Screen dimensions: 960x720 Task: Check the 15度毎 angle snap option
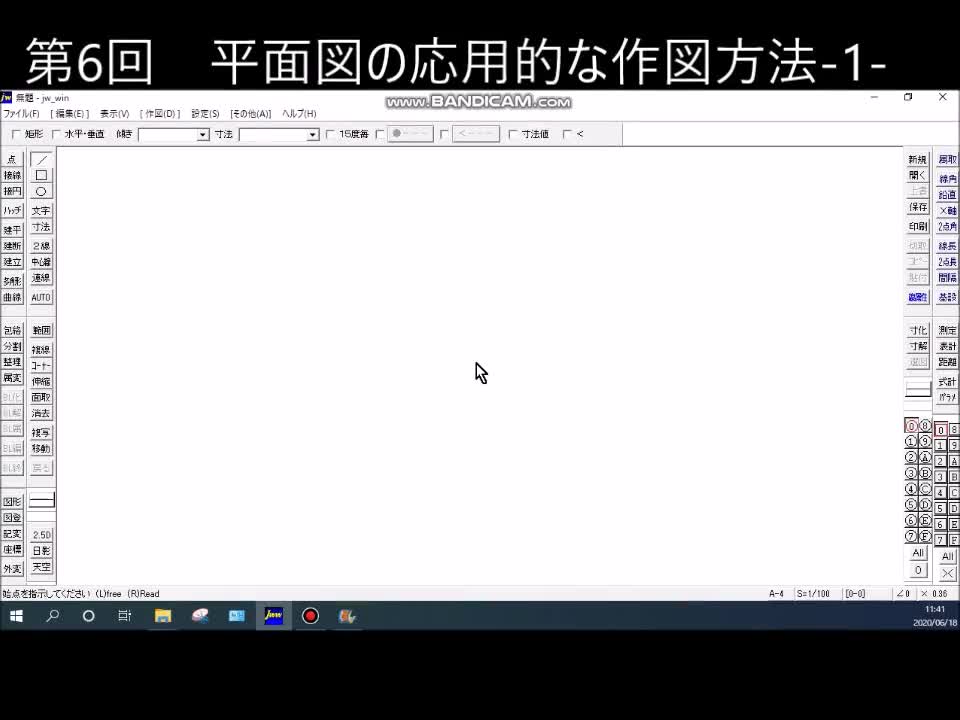tap(329, 133)
